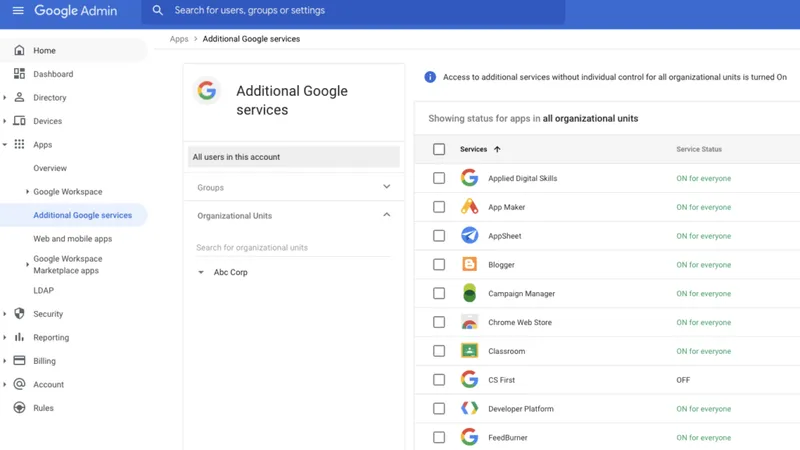Open Web and mobile apps
Viewport: 800px width, 450px height.
coord(72,238)
